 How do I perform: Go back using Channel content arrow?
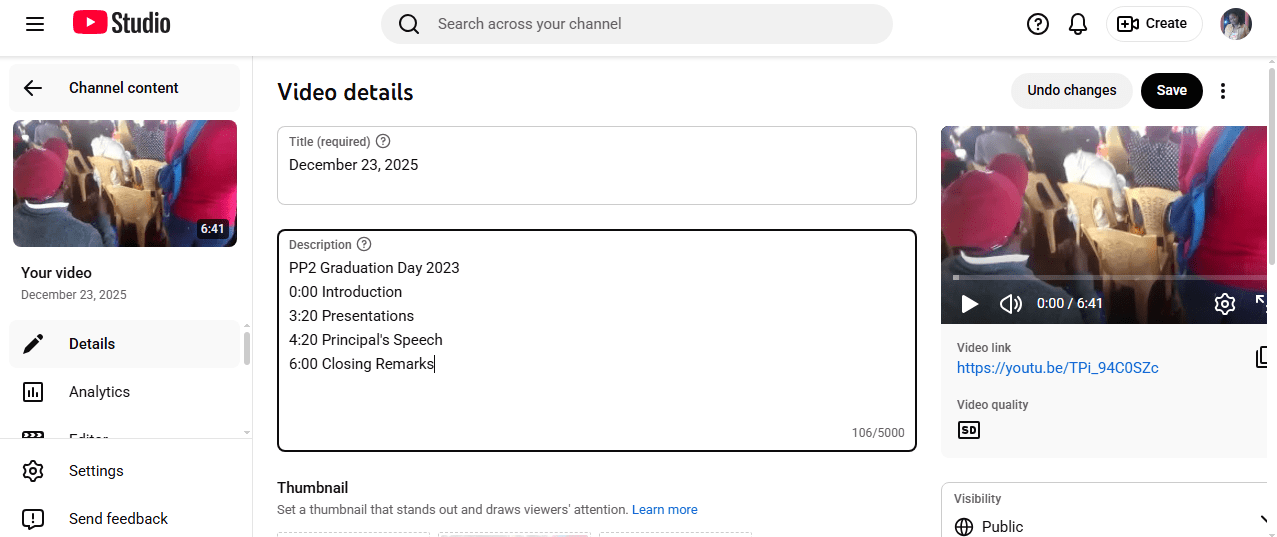point(33,88)
